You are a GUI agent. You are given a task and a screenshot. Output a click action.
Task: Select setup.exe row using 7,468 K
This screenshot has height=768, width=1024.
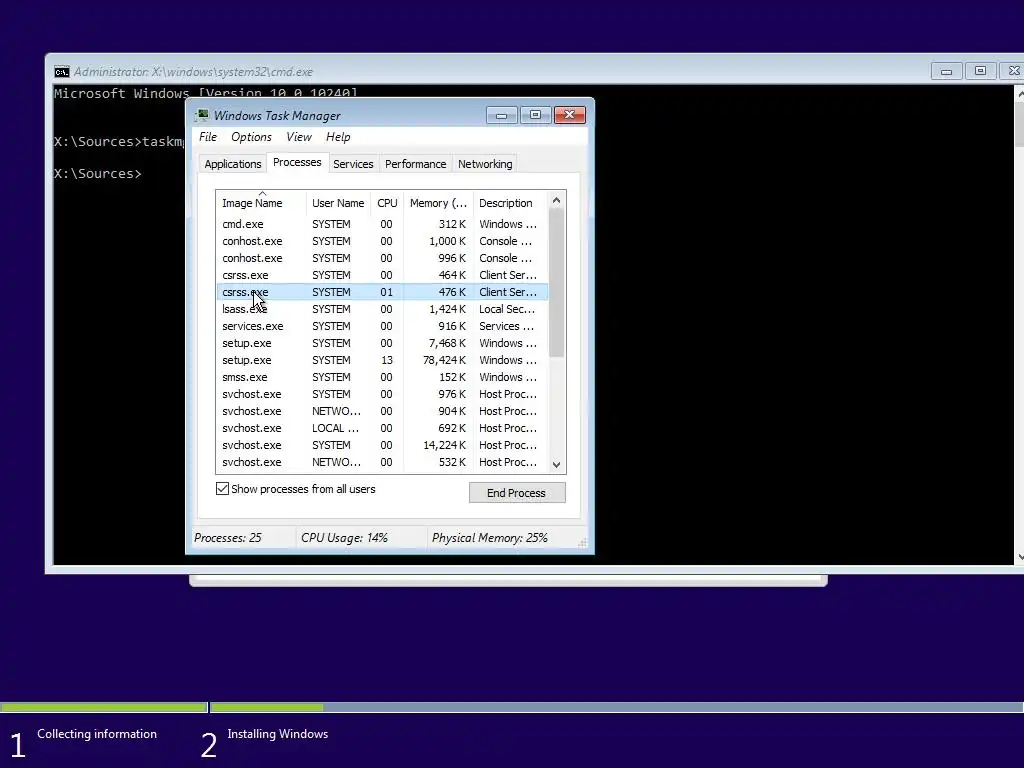point(382,343)
